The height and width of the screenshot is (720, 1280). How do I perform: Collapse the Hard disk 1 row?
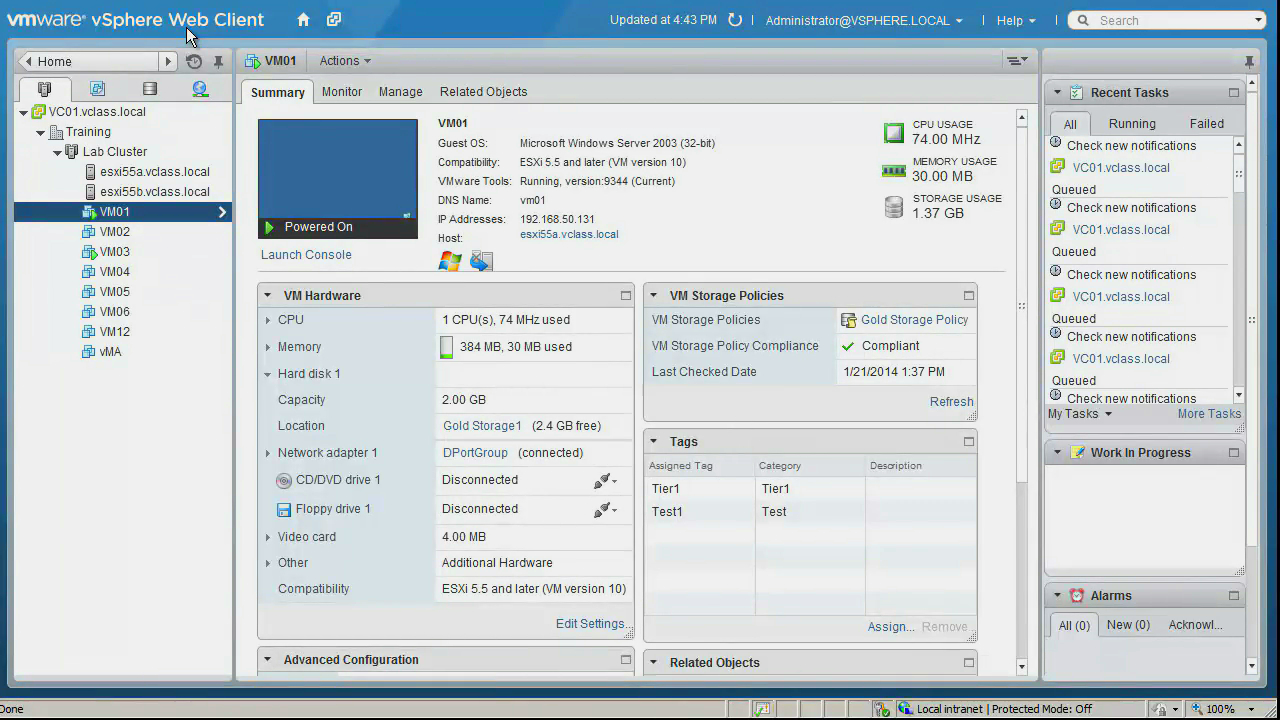(268, 374)
